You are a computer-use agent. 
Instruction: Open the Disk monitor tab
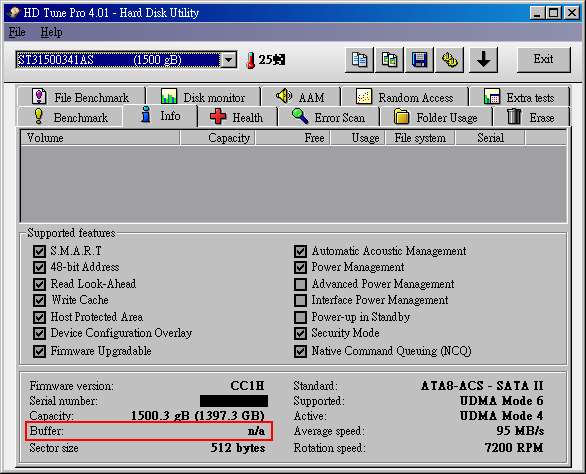(204, 97)
